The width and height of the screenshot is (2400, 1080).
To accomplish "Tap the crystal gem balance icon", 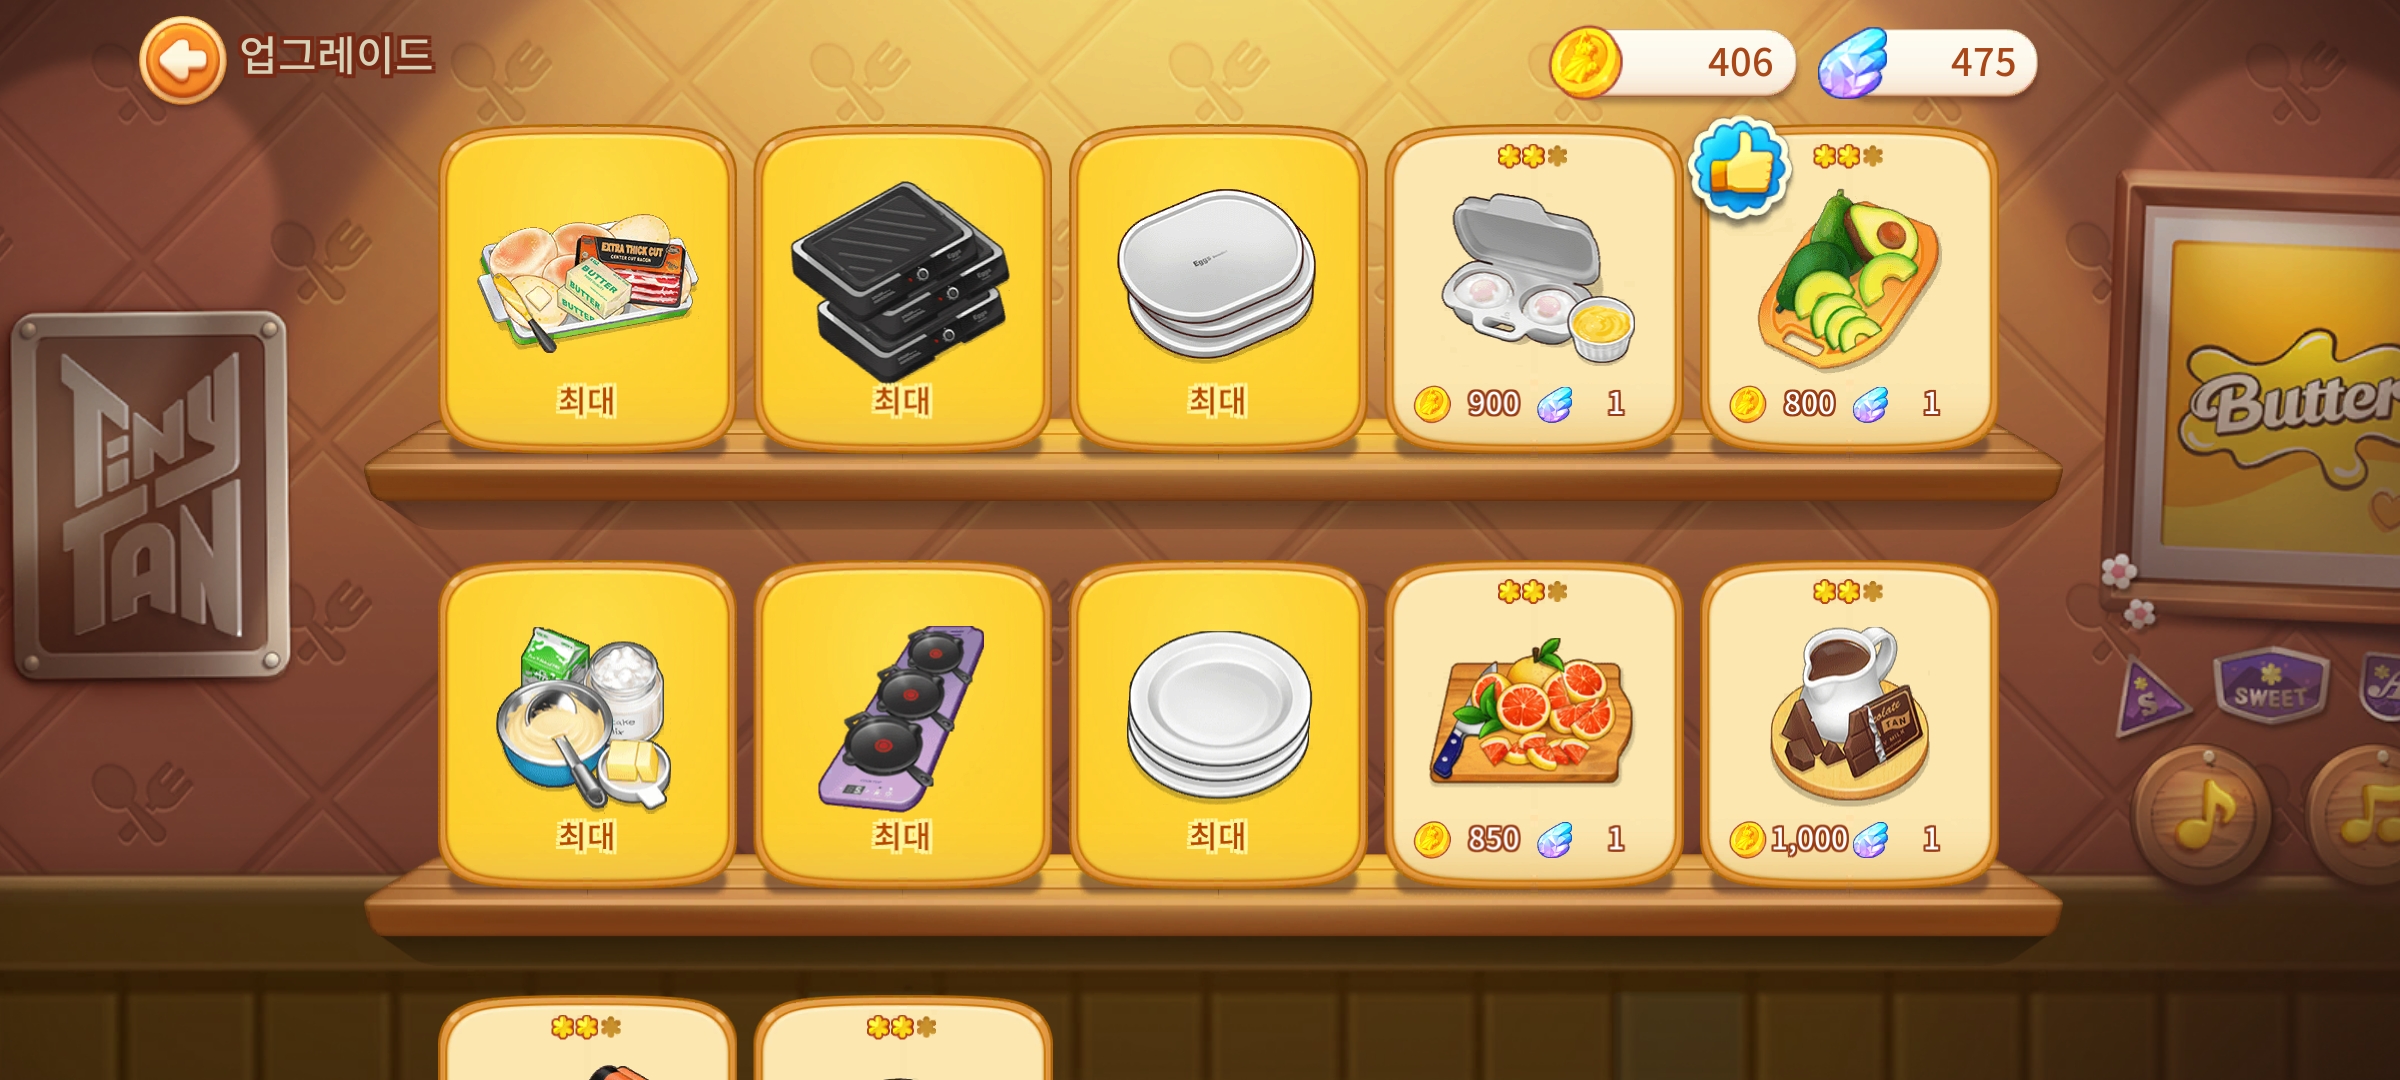I will [1853, 62].
